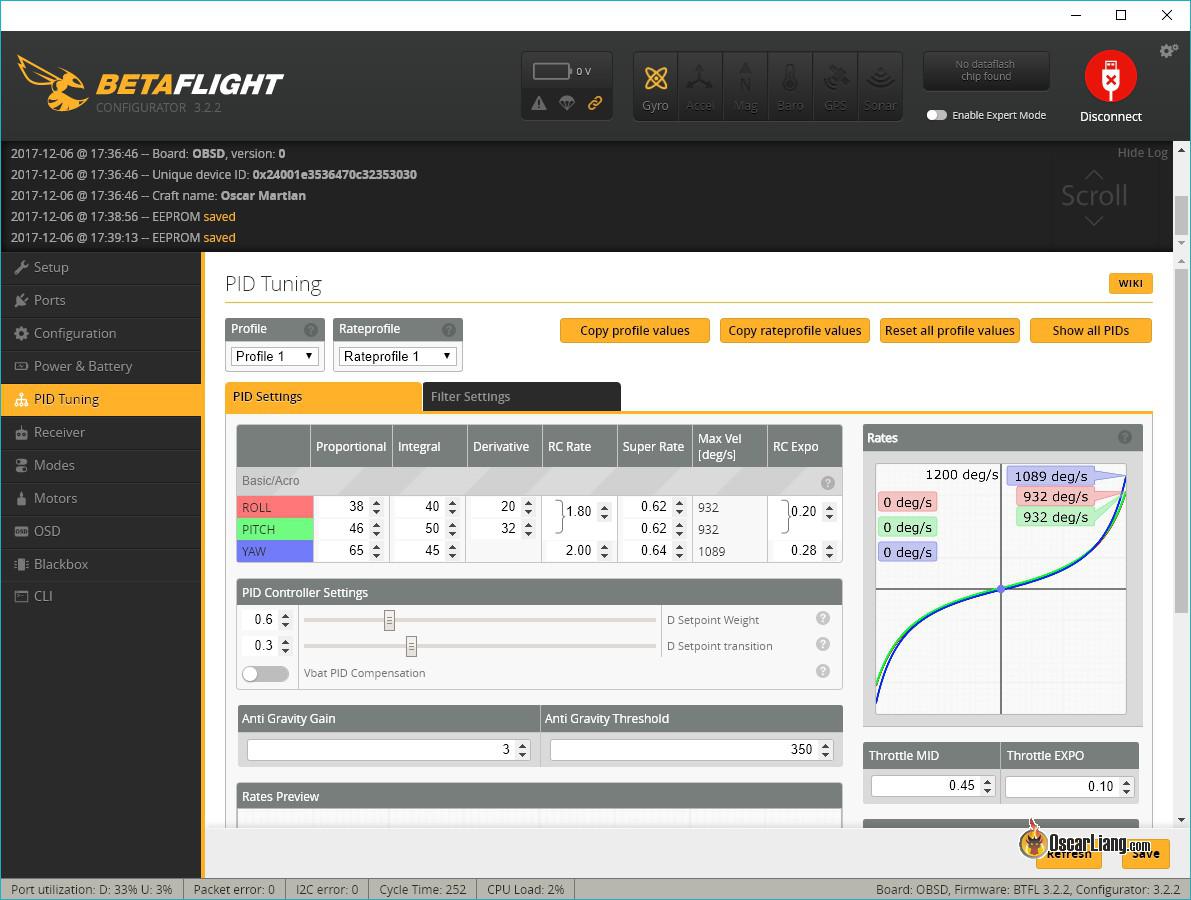The height and width of the screenshot is (900, 1191).
Task: Select the Gyro sensor icon
Action: tap(655, 86)
